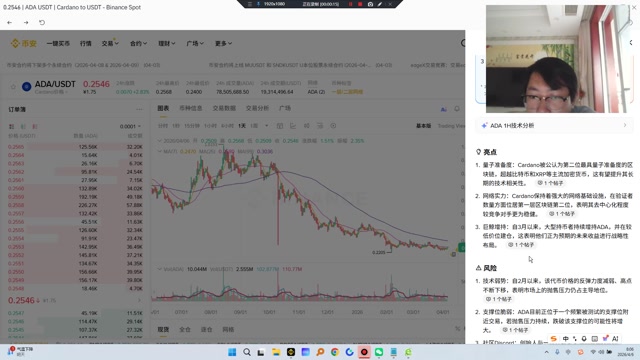Screen dimensions: 640x360
Task: Click the AI icon above the chart
Action: coord(444,109)
